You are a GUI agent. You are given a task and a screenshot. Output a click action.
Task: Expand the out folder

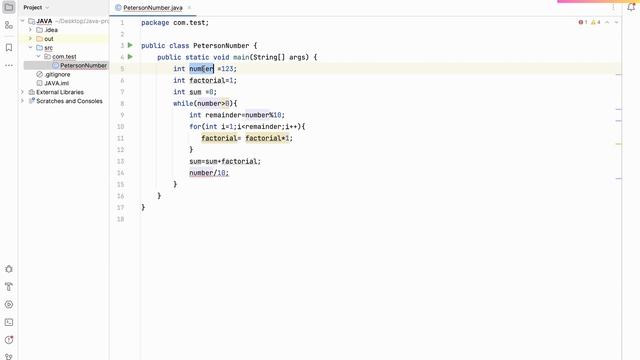[31, 39]
